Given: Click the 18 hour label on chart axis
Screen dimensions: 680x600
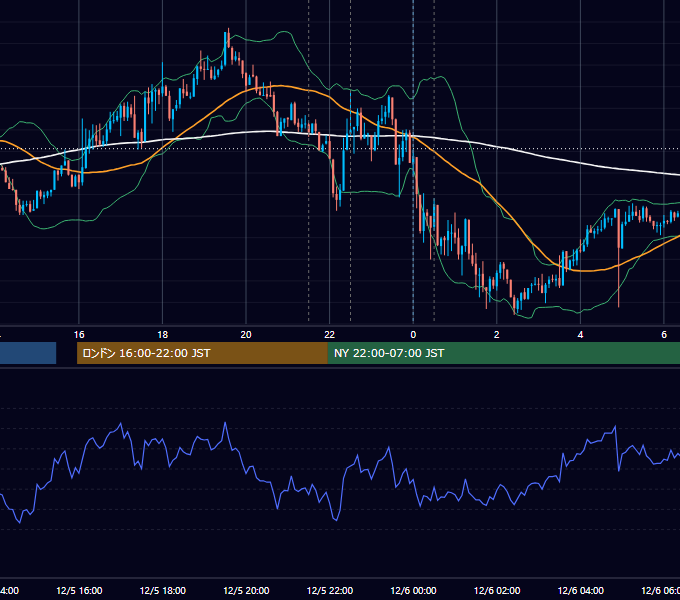Looking at the screenshot, I should (163, 334).
